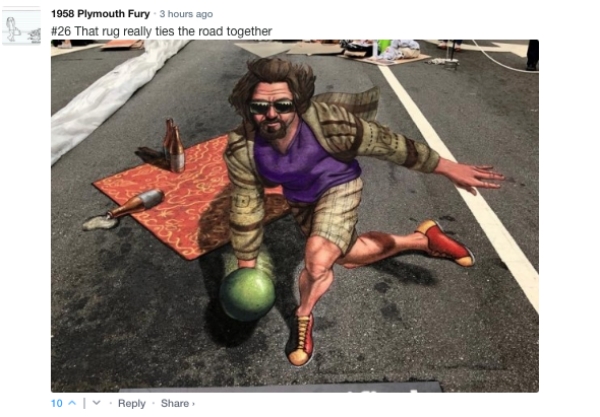Downvote the comment with the down arrow
The width and height of the screenshot is (600, 417).
[x=96, y=403]
